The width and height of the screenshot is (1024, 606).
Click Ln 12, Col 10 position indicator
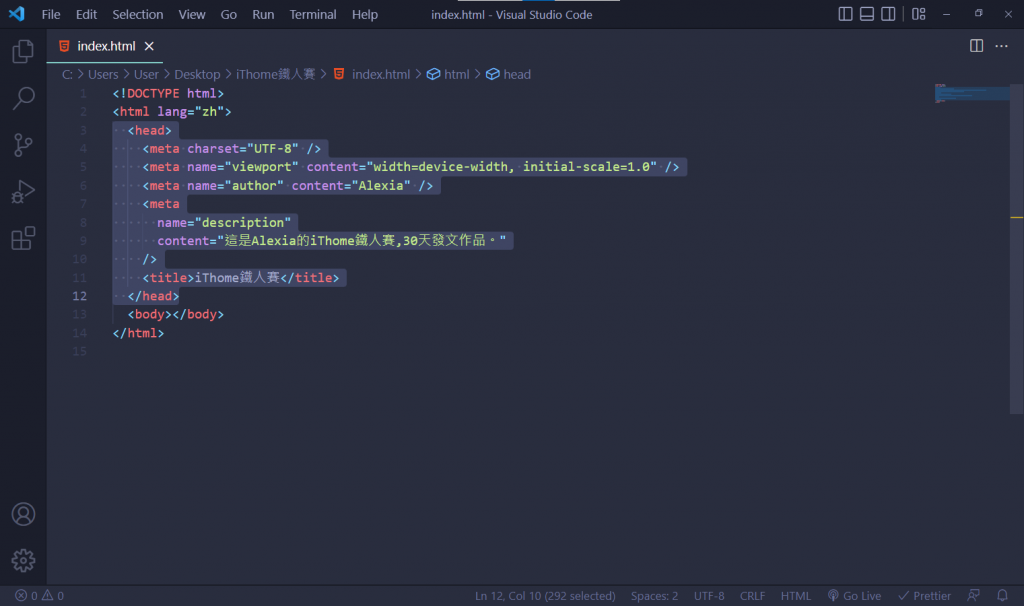(x=545, y=596)
